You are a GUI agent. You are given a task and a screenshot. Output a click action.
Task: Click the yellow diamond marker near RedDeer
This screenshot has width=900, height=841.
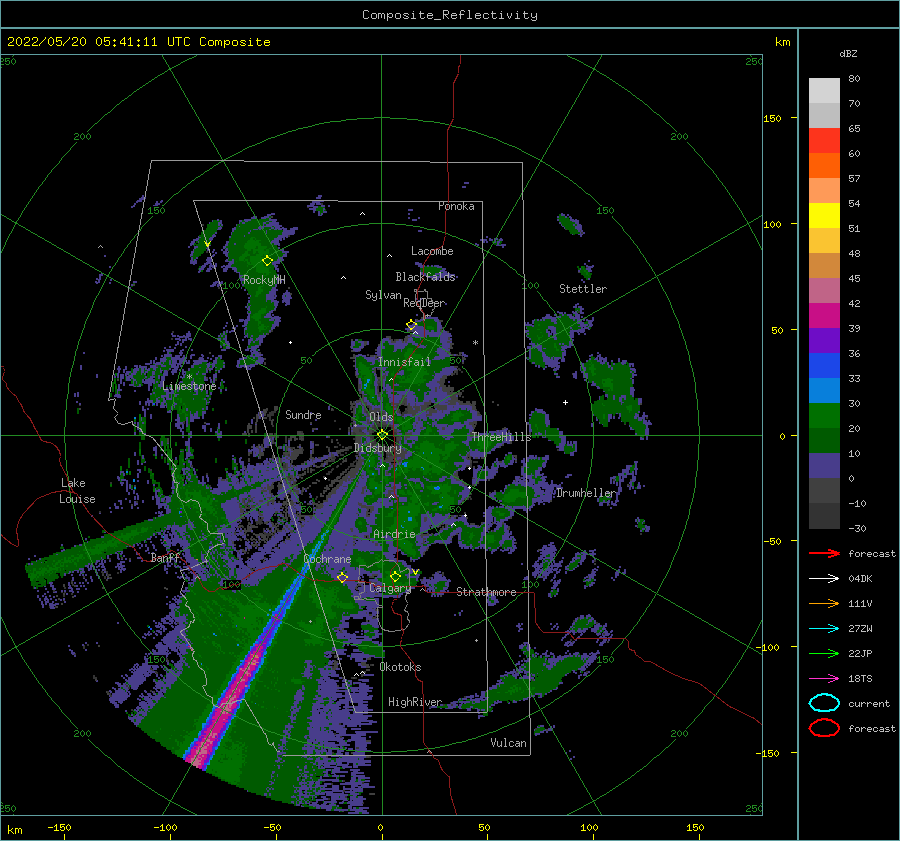[x=411, y=325]
